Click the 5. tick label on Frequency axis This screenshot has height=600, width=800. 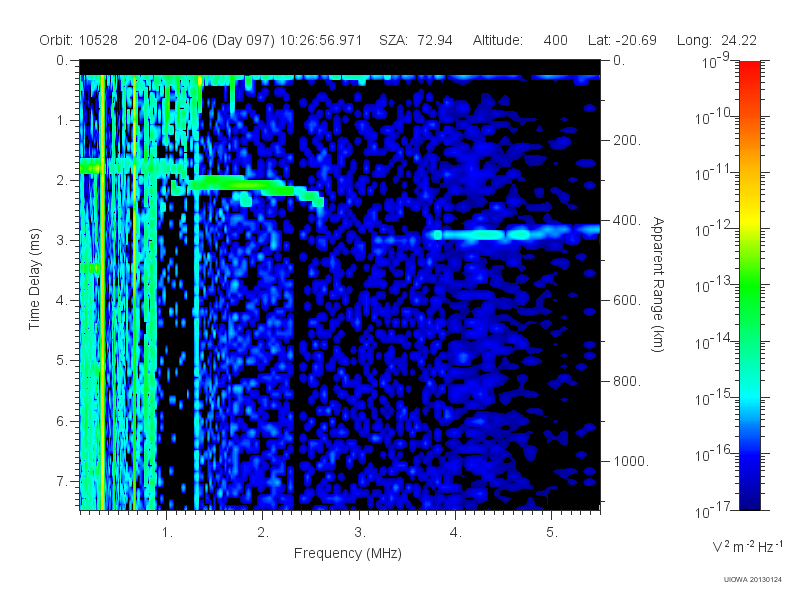pyautogui.click(x=552, y=533)
